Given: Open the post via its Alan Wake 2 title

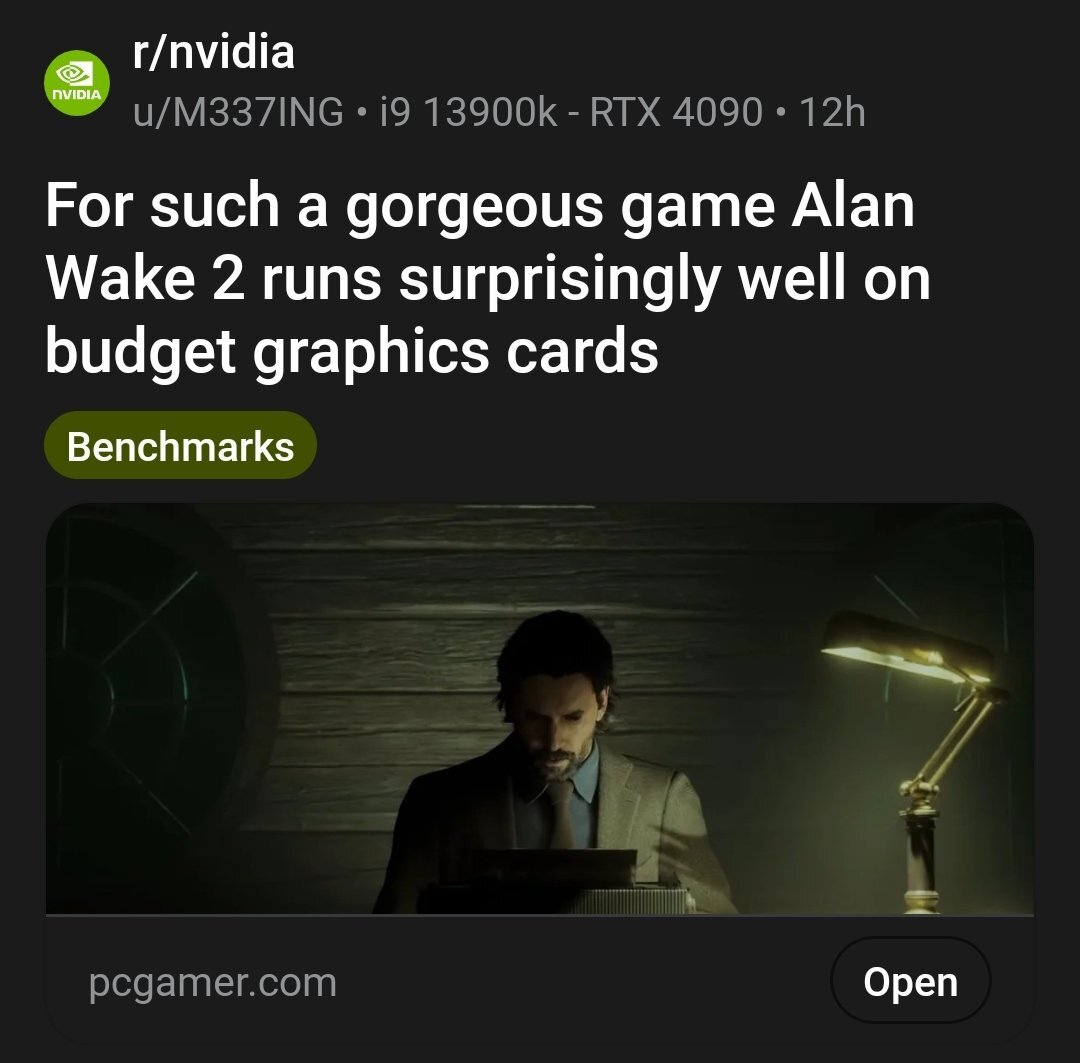Looking at the screenshot, I should tap(488, 278).
